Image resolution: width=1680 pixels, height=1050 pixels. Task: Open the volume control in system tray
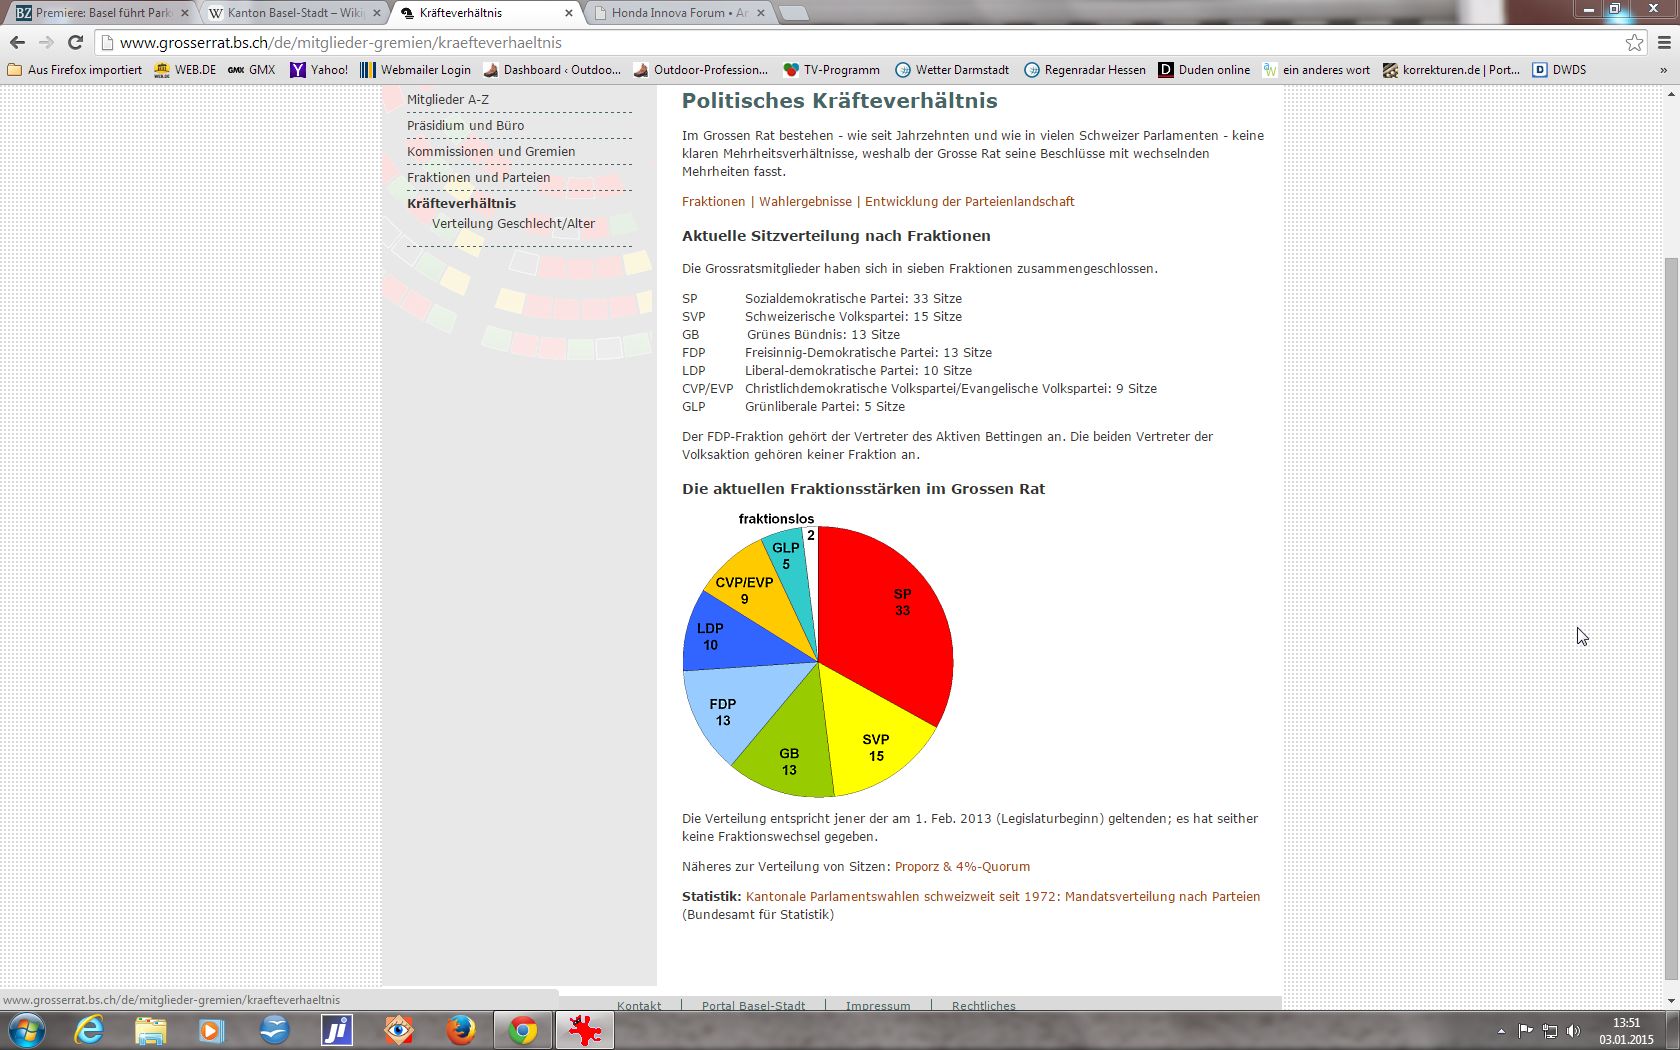pos(1574,1031)
